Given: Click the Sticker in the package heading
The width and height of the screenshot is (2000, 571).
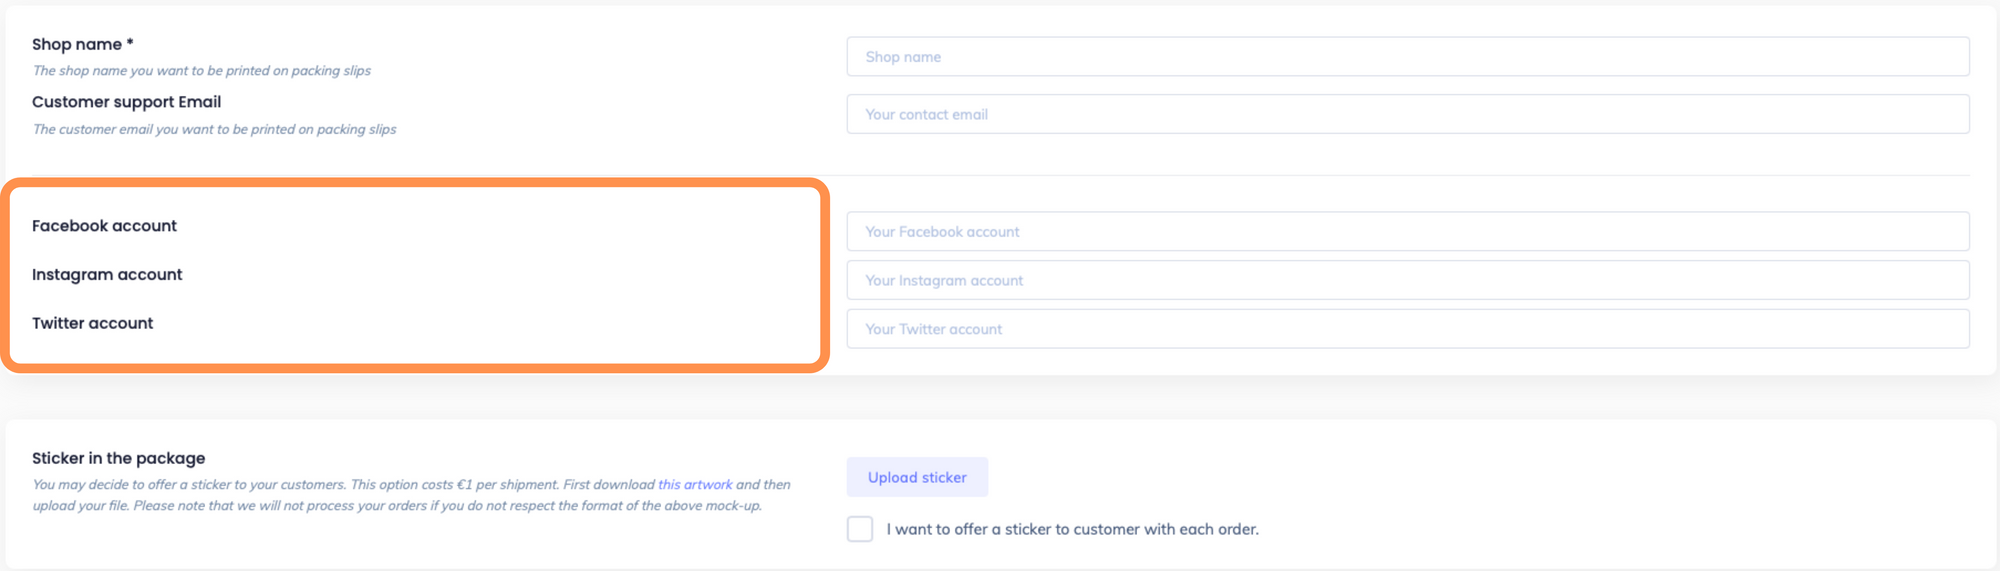Looking at the screenshot, I should click(118, 458).
